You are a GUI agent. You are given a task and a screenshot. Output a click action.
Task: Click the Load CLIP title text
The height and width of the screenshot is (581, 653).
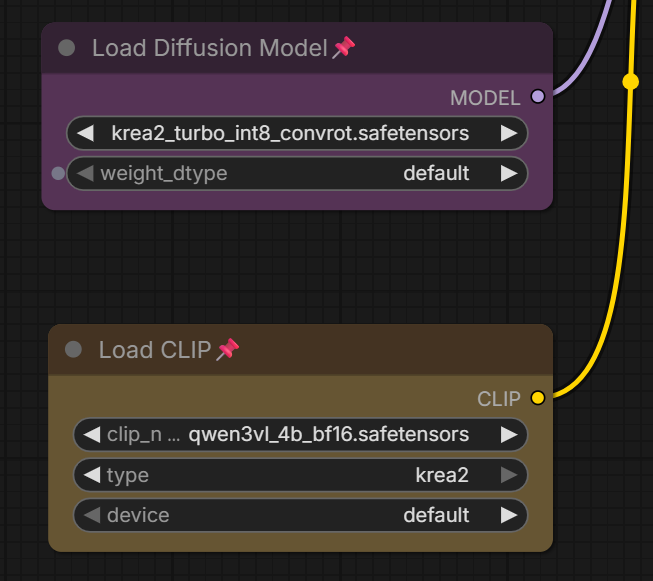155,349
